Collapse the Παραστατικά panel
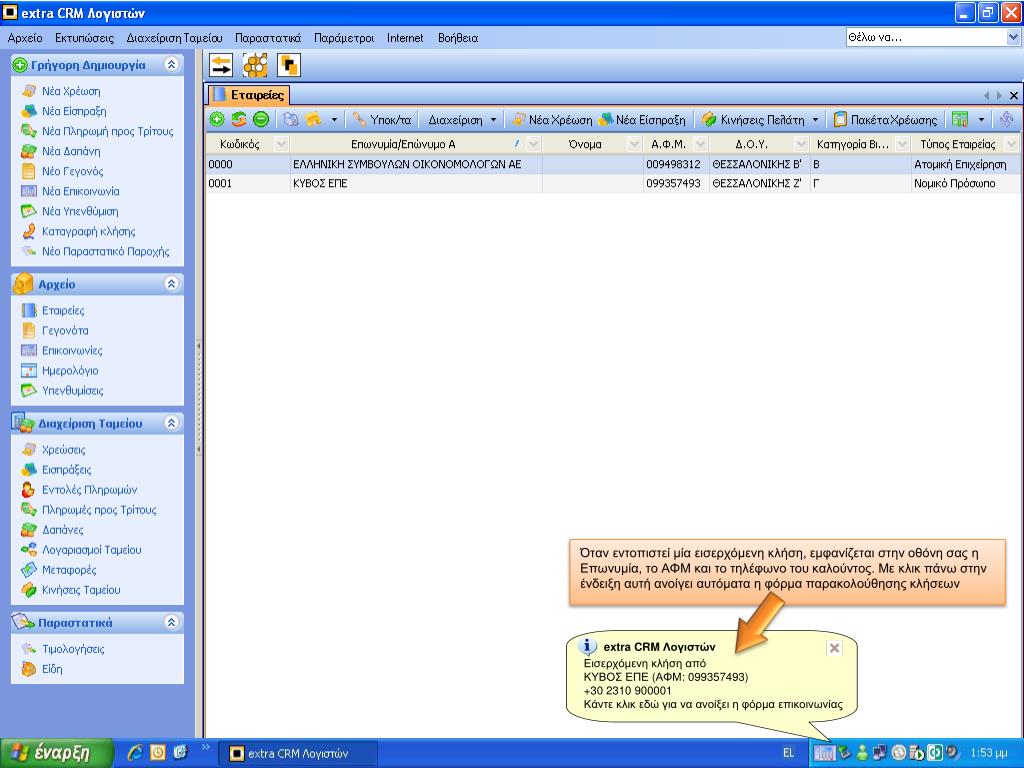 pyautogui.click(x=171, y=622)
